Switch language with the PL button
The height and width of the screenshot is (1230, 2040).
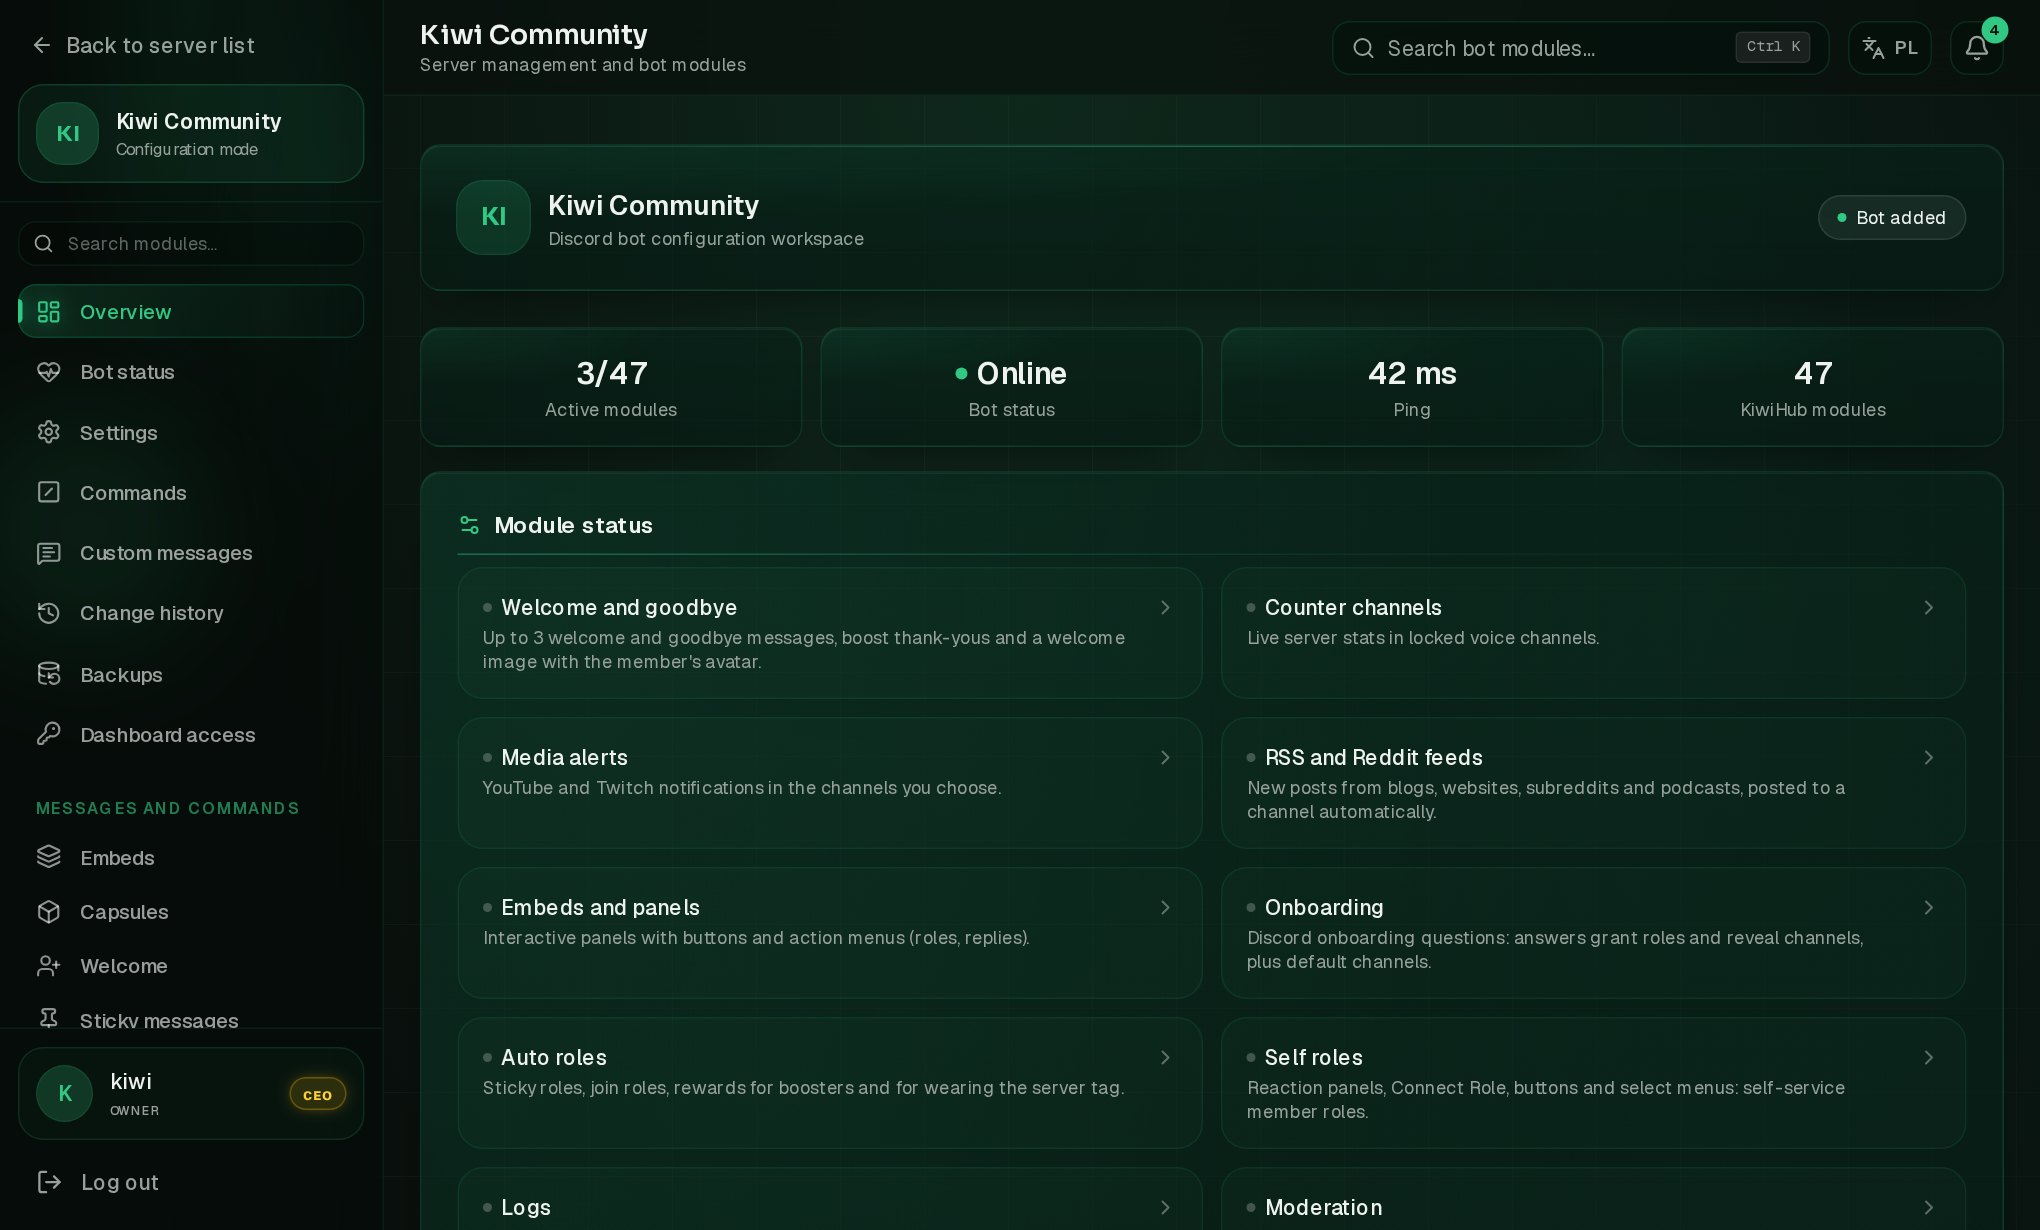click(1889, 48)
